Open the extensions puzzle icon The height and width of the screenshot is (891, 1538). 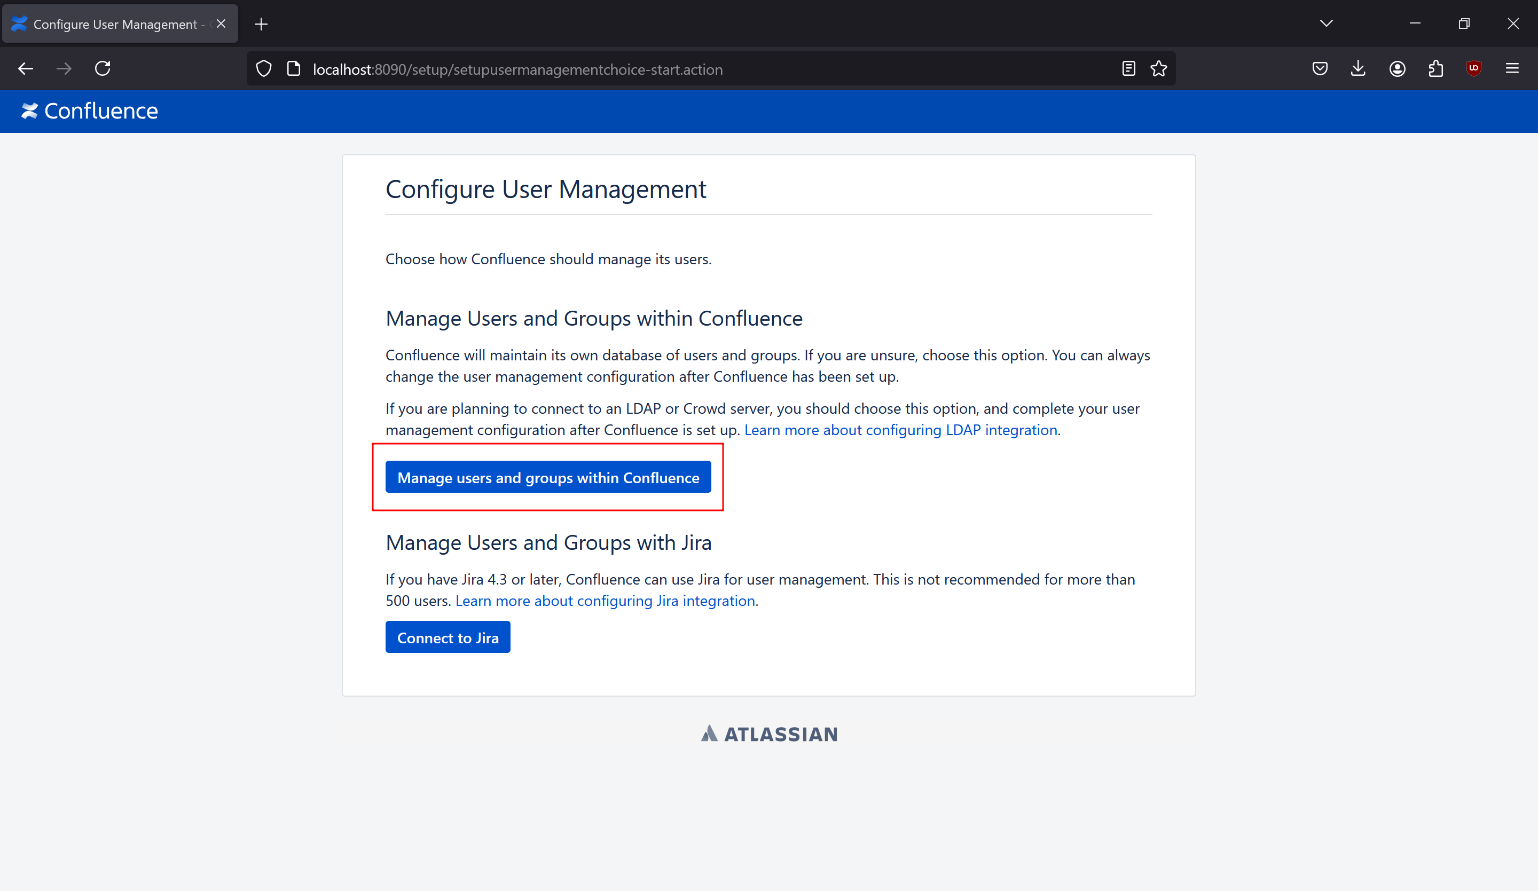tap(1436, 69)
